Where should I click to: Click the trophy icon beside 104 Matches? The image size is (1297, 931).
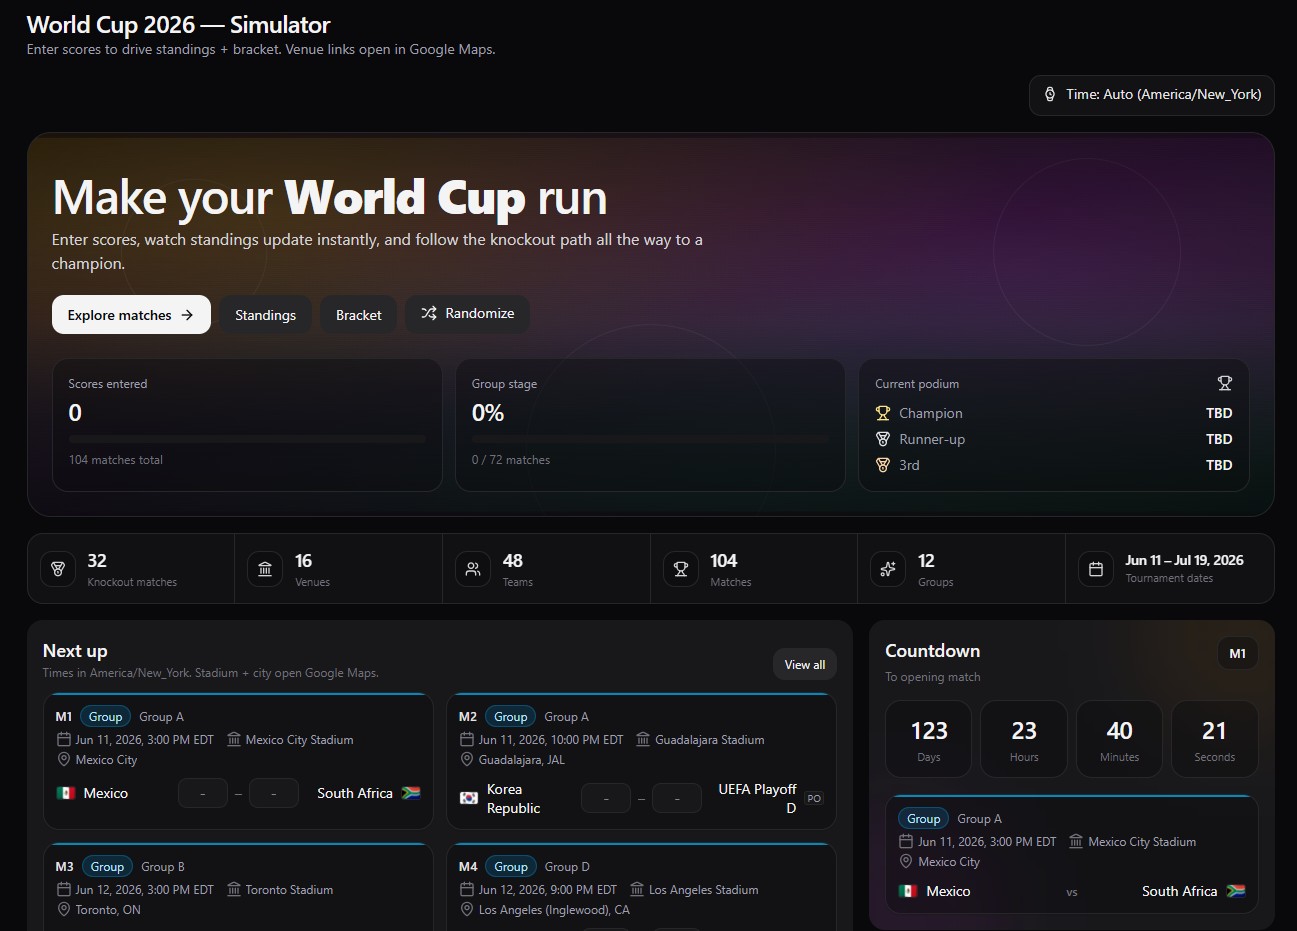(x=681, y=569)
